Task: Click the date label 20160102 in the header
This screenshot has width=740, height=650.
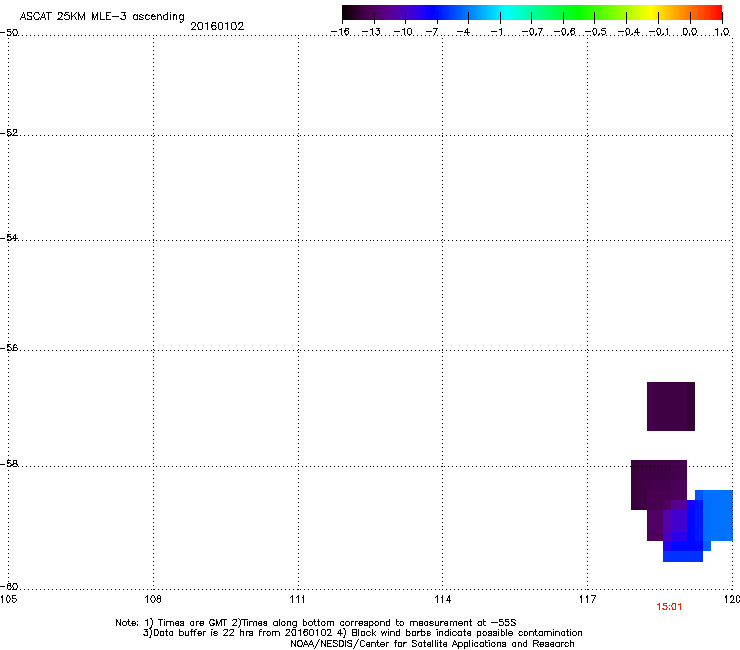Action: point(217,26)
